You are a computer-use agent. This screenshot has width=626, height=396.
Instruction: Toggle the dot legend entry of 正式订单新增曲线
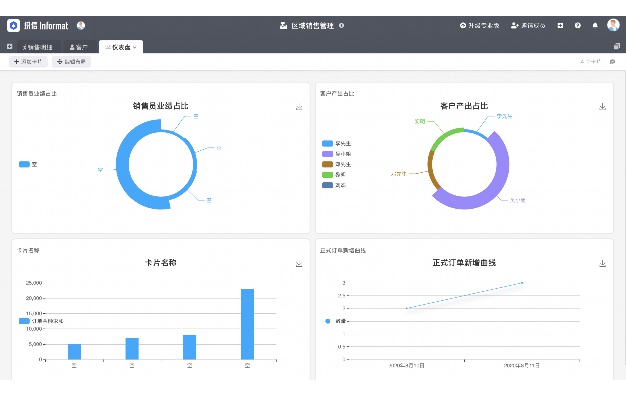pos(335,321)
